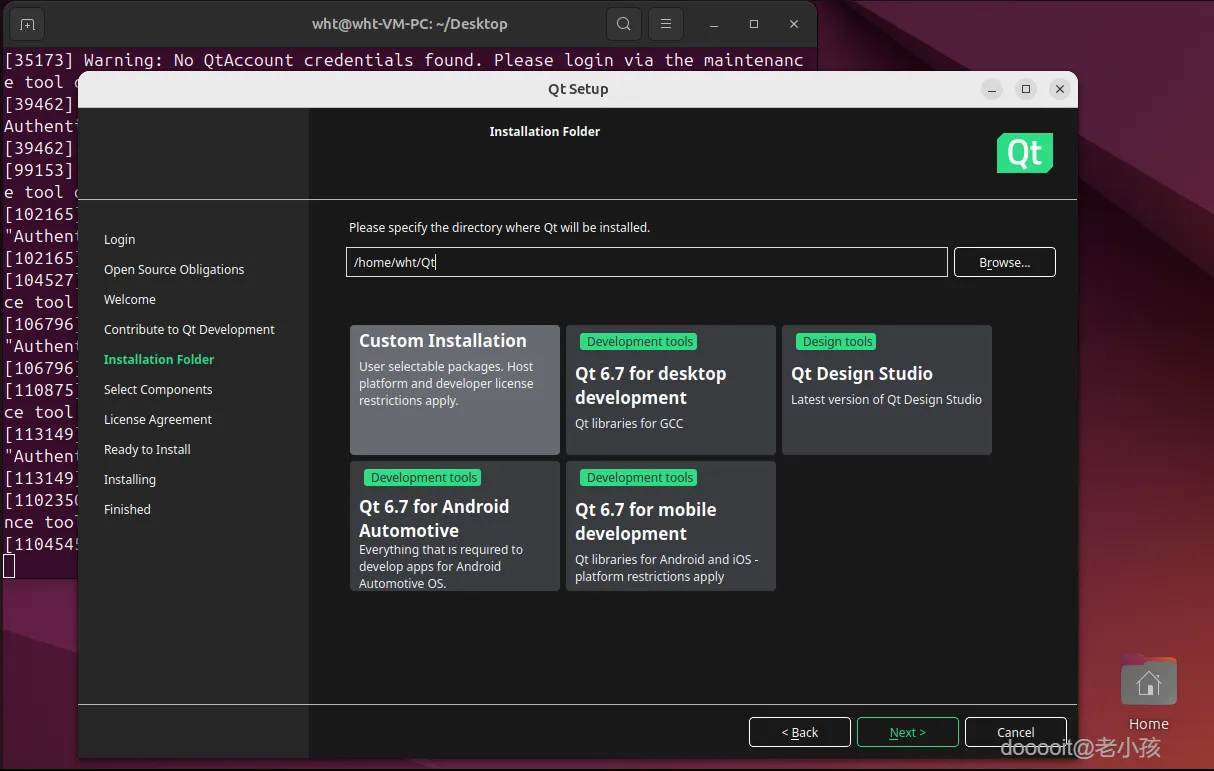The width and height of the screenshot is (1214, 771).
Task: Cancel the Qt installation
Action: 1015,732
